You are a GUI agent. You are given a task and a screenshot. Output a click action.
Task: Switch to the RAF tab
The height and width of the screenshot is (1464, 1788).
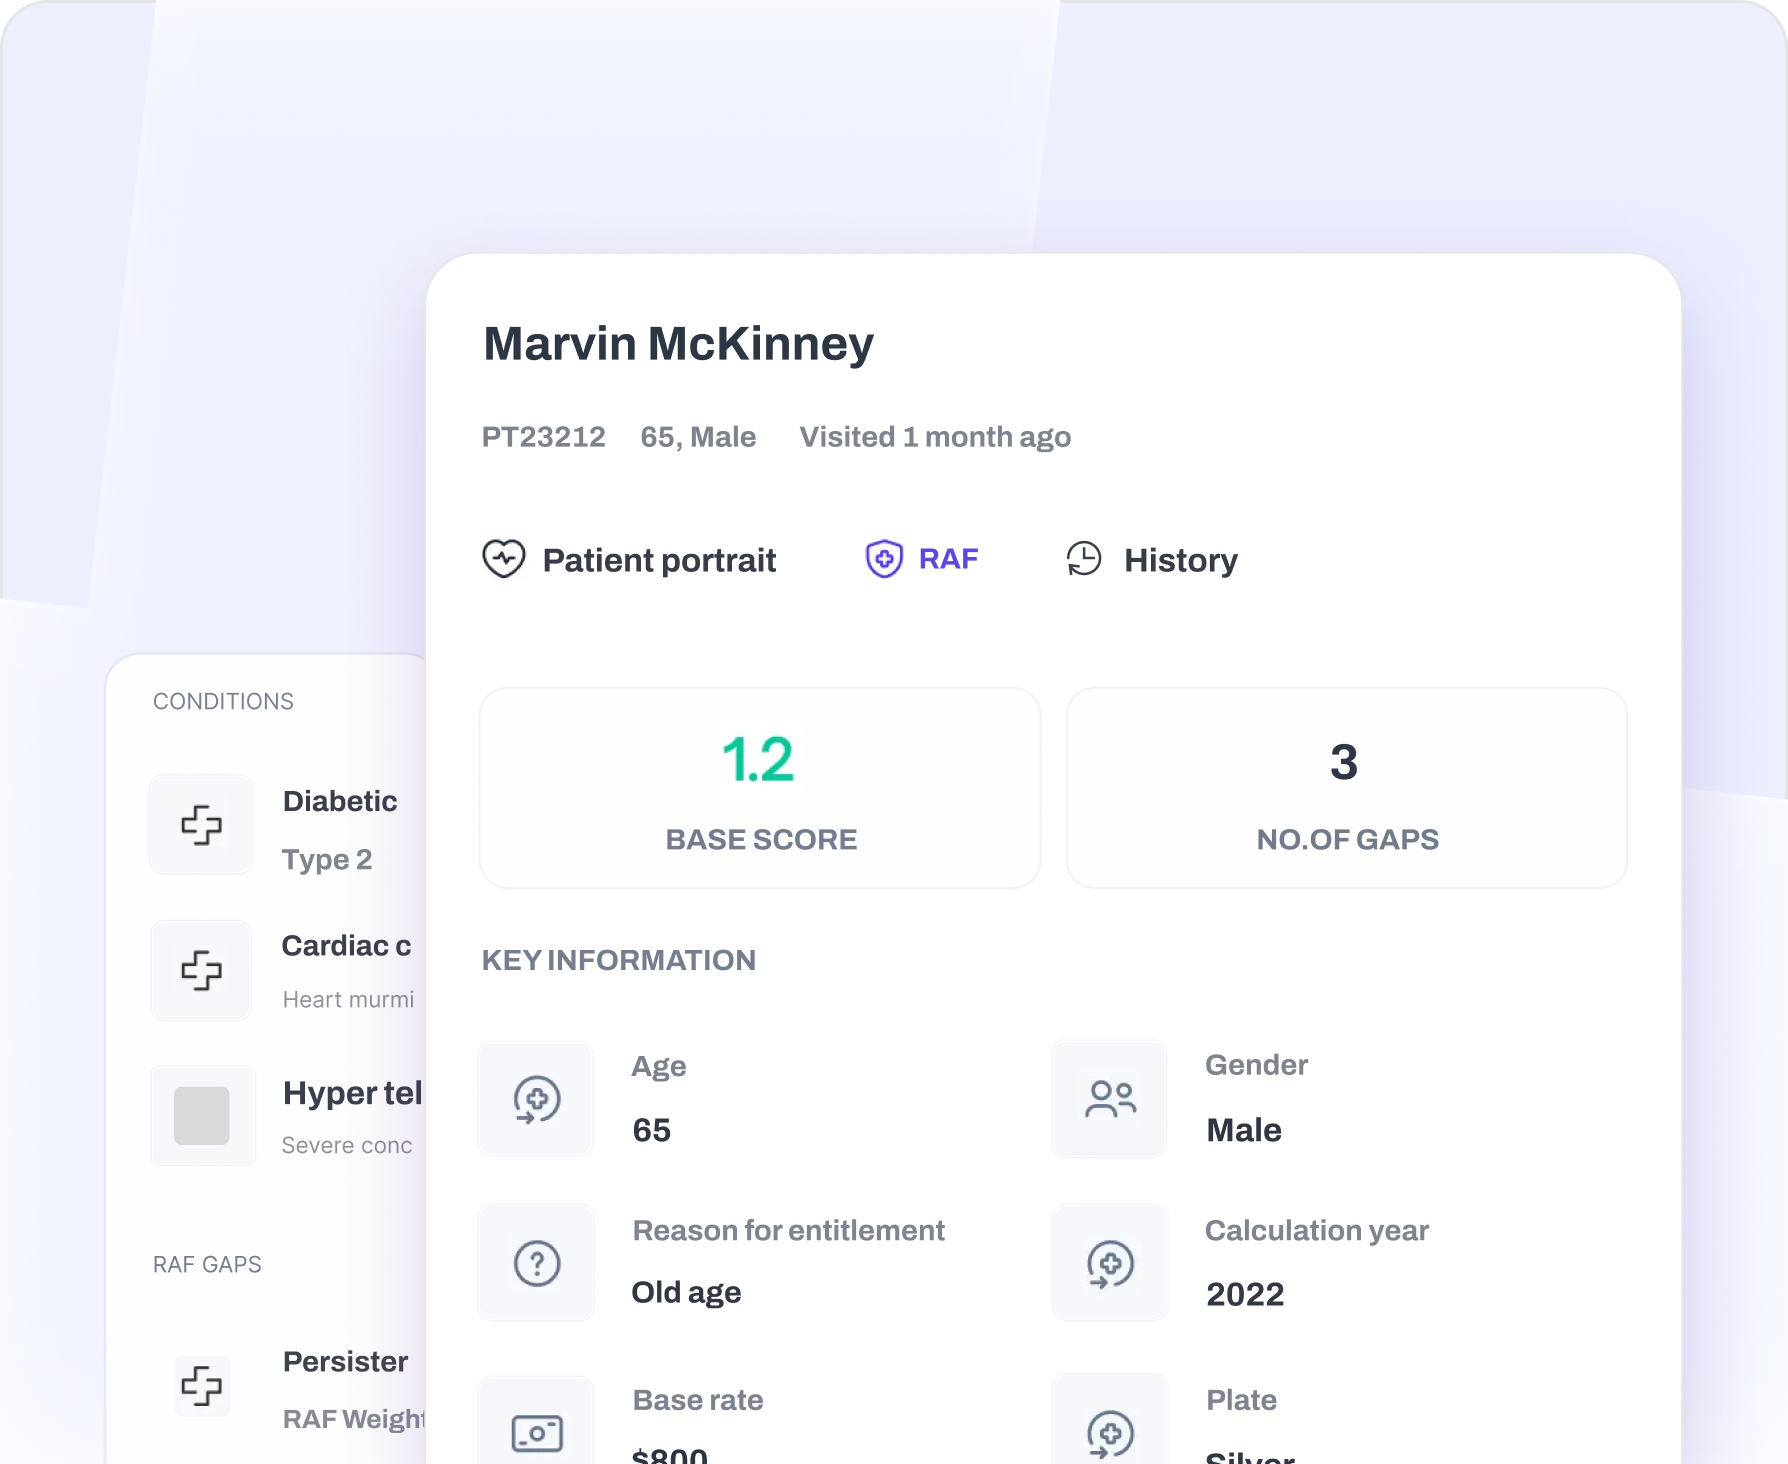947,559
